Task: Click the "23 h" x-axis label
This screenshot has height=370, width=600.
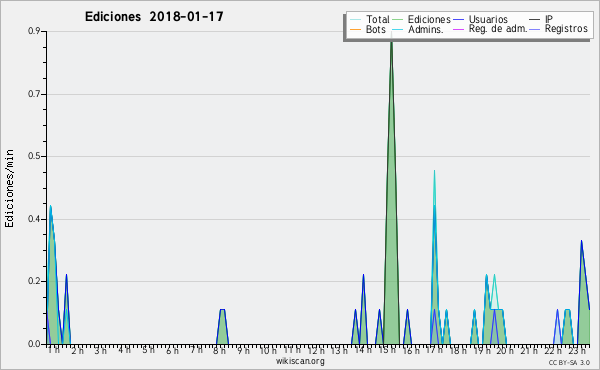Action: 577,350
